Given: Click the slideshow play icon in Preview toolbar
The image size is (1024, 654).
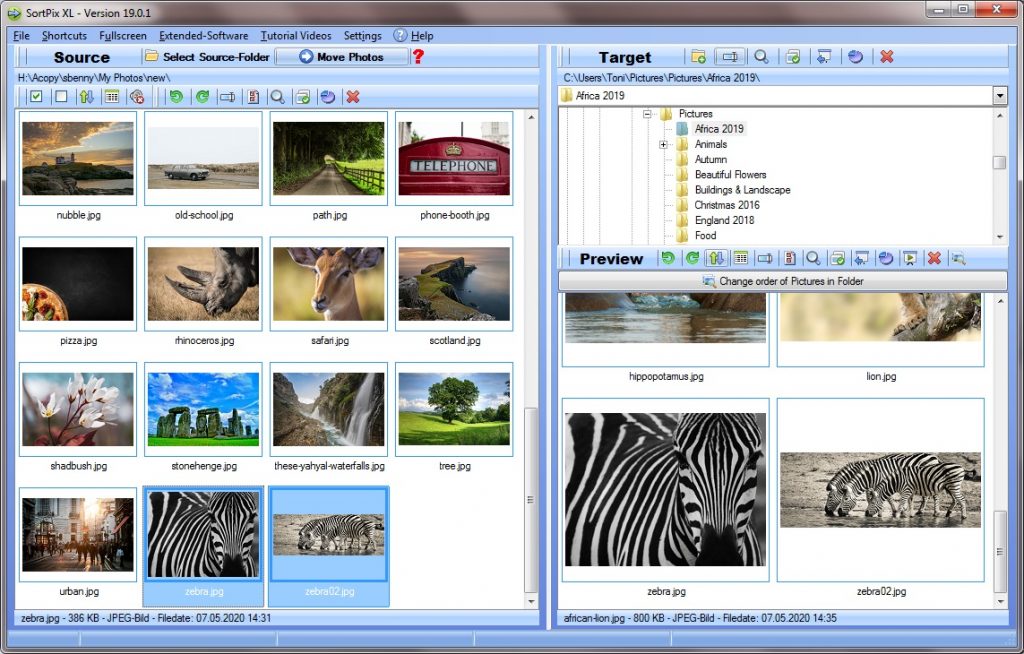Looking at the screenshot, I should point(910,258).
